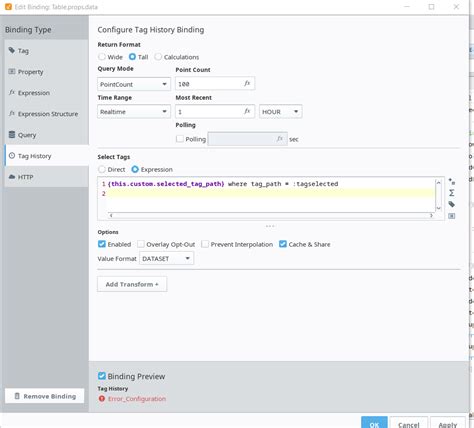This screenshot has width=474, height=428.
Task: Click line 2 of the expression editor
Action: pyautogui.click(x=270, y=194)
